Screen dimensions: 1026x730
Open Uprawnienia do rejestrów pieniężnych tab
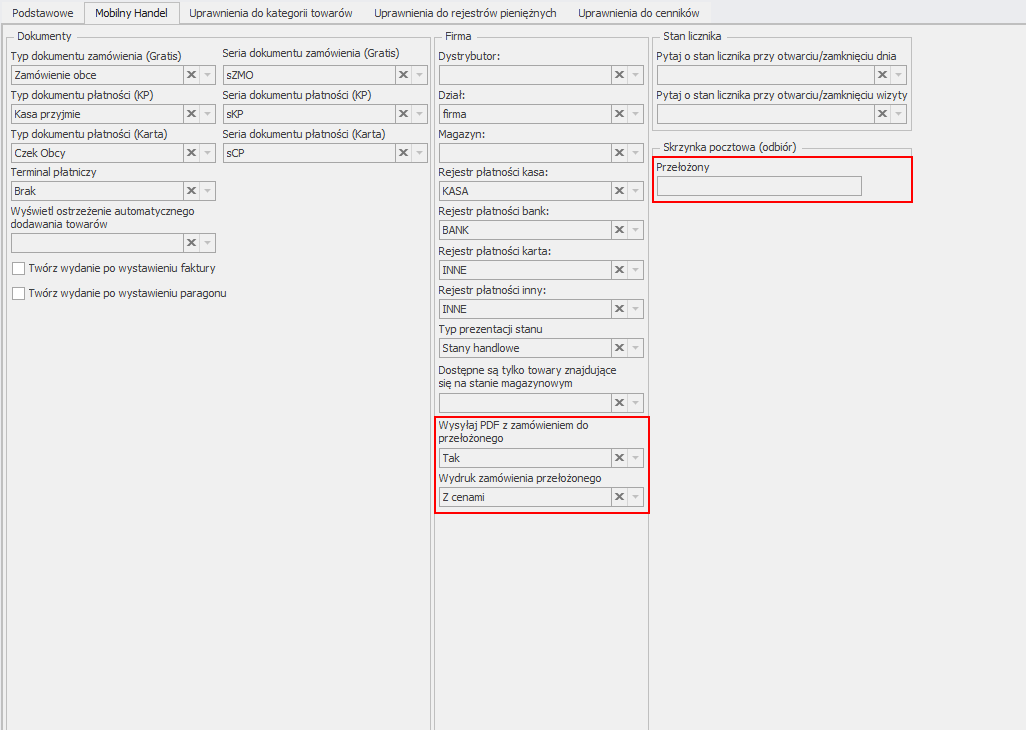pos(465,13)
